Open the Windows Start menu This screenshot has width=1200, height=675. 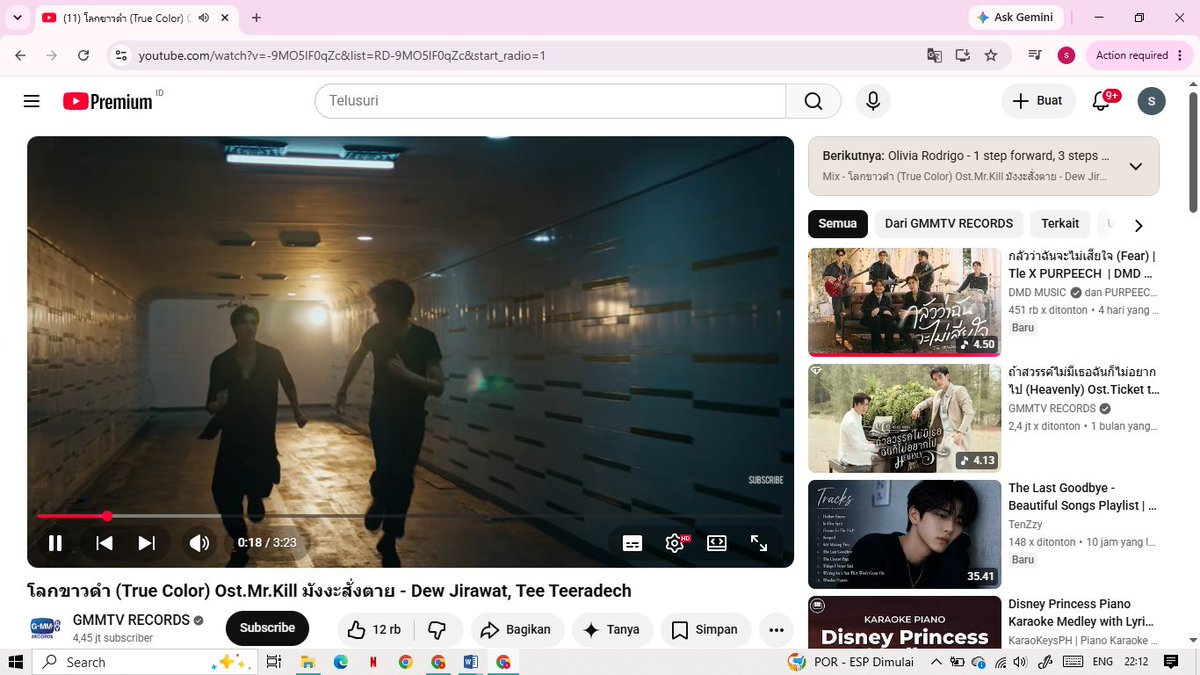[x=15, y=662]
